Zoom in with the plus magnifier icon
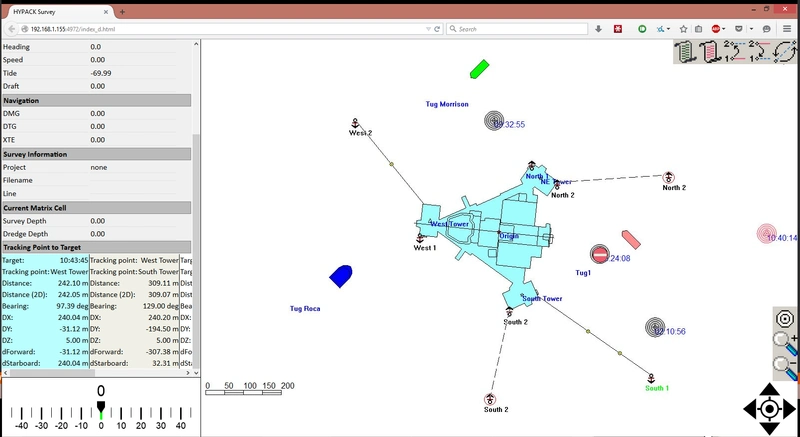This screenshot has height=437, width=800. coord(785,343)
